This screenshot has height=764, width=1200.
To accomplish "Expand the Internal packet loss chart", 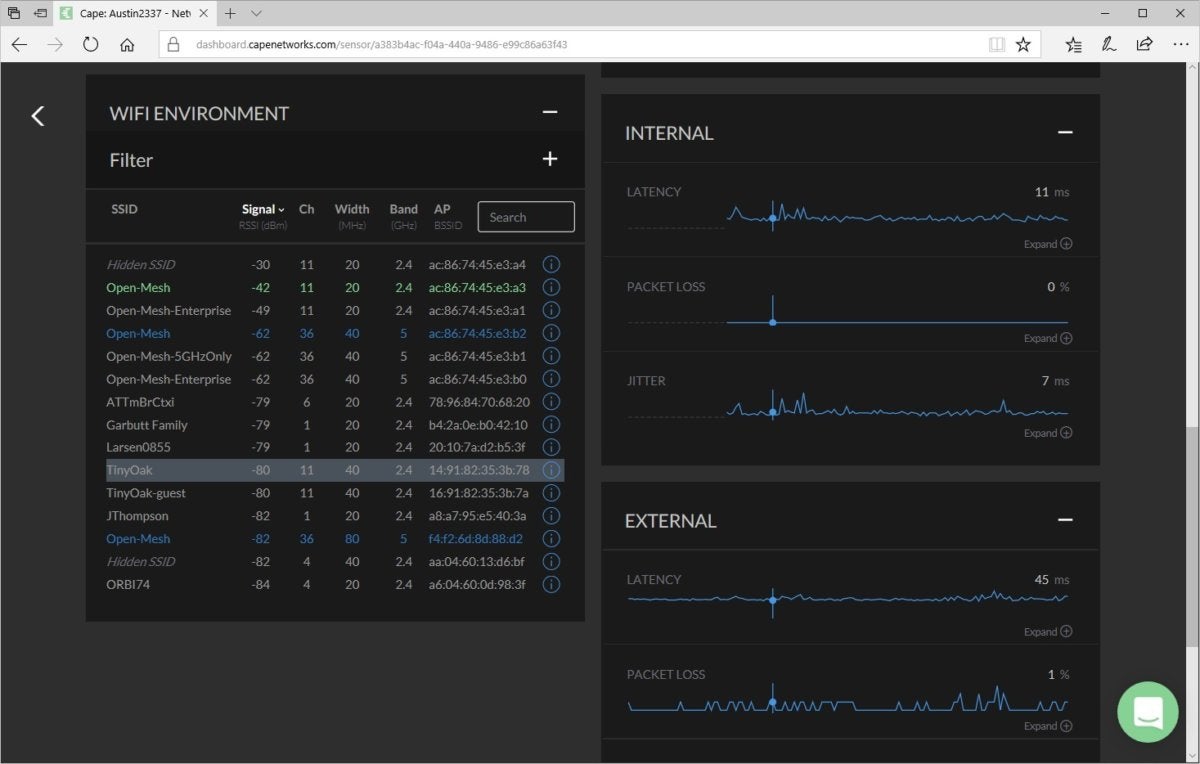I will pyautogui.click(x=1048, y=338).
